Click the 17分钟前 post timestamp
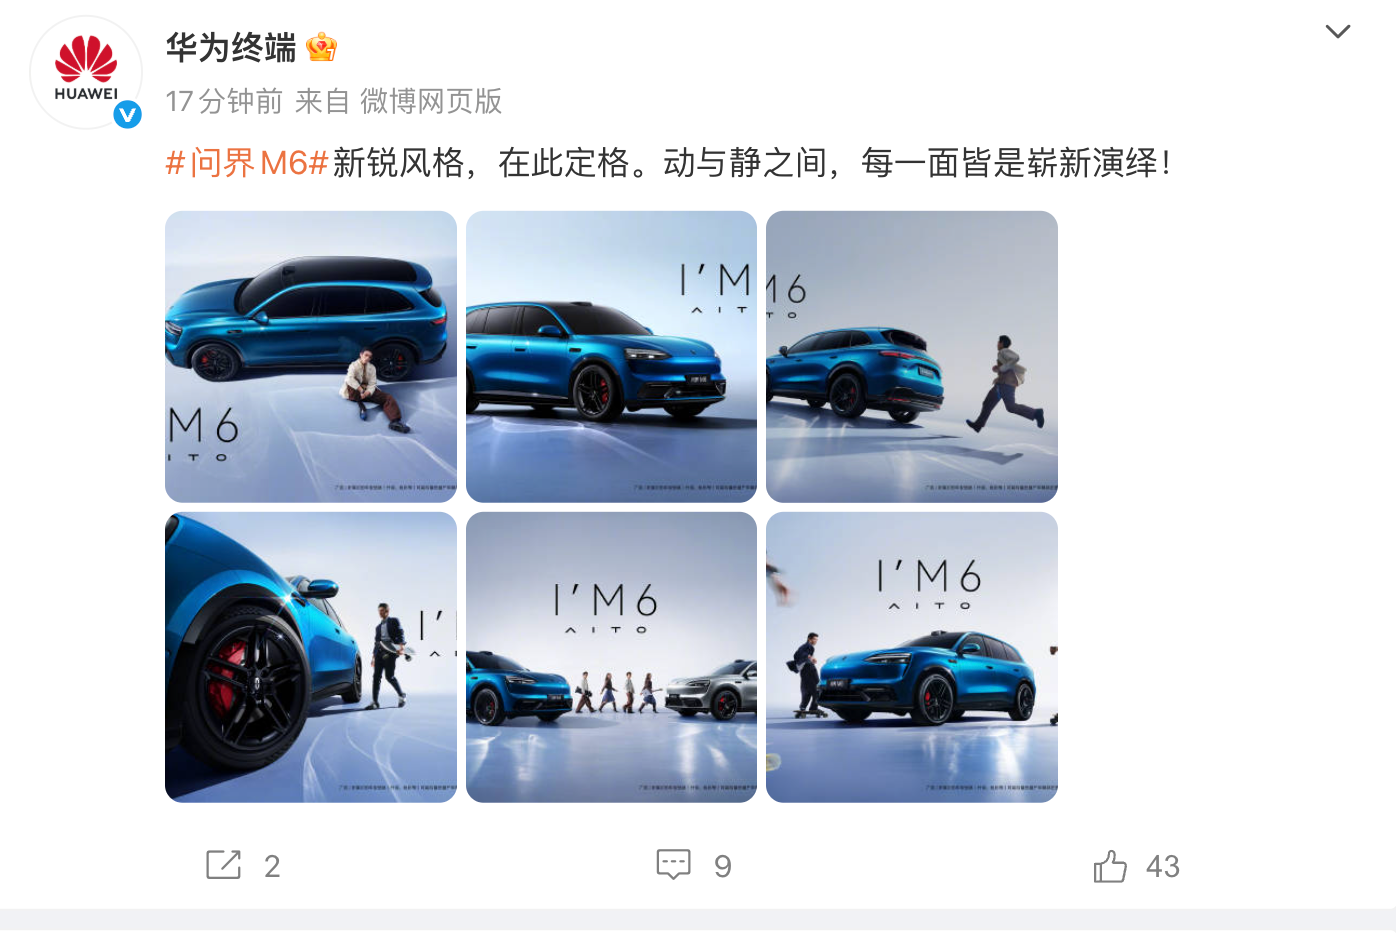 (224, 101)
